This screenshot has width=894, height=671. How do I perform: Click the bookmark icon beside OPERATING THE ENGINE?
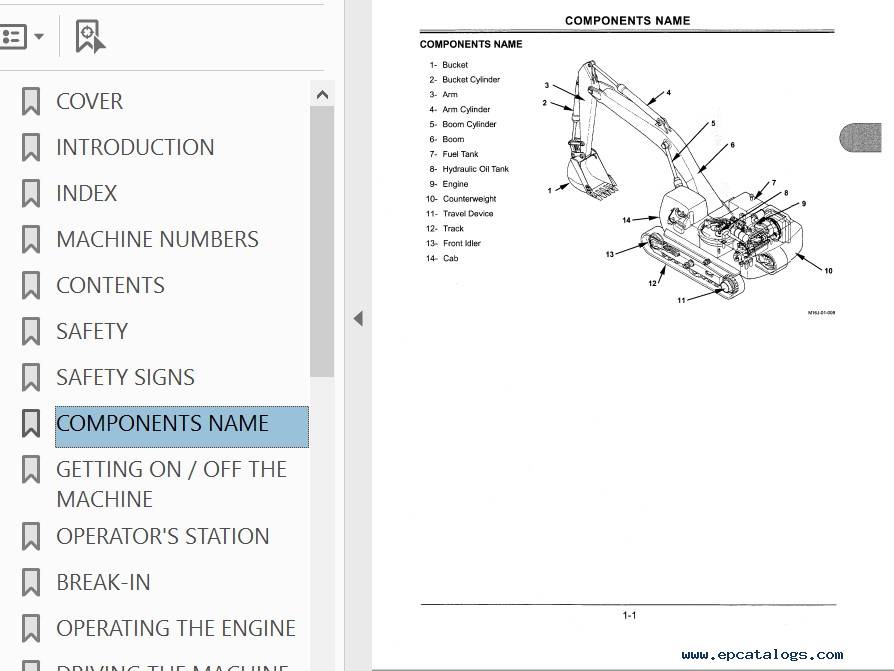pyautogui.click(x=31, y=628)
